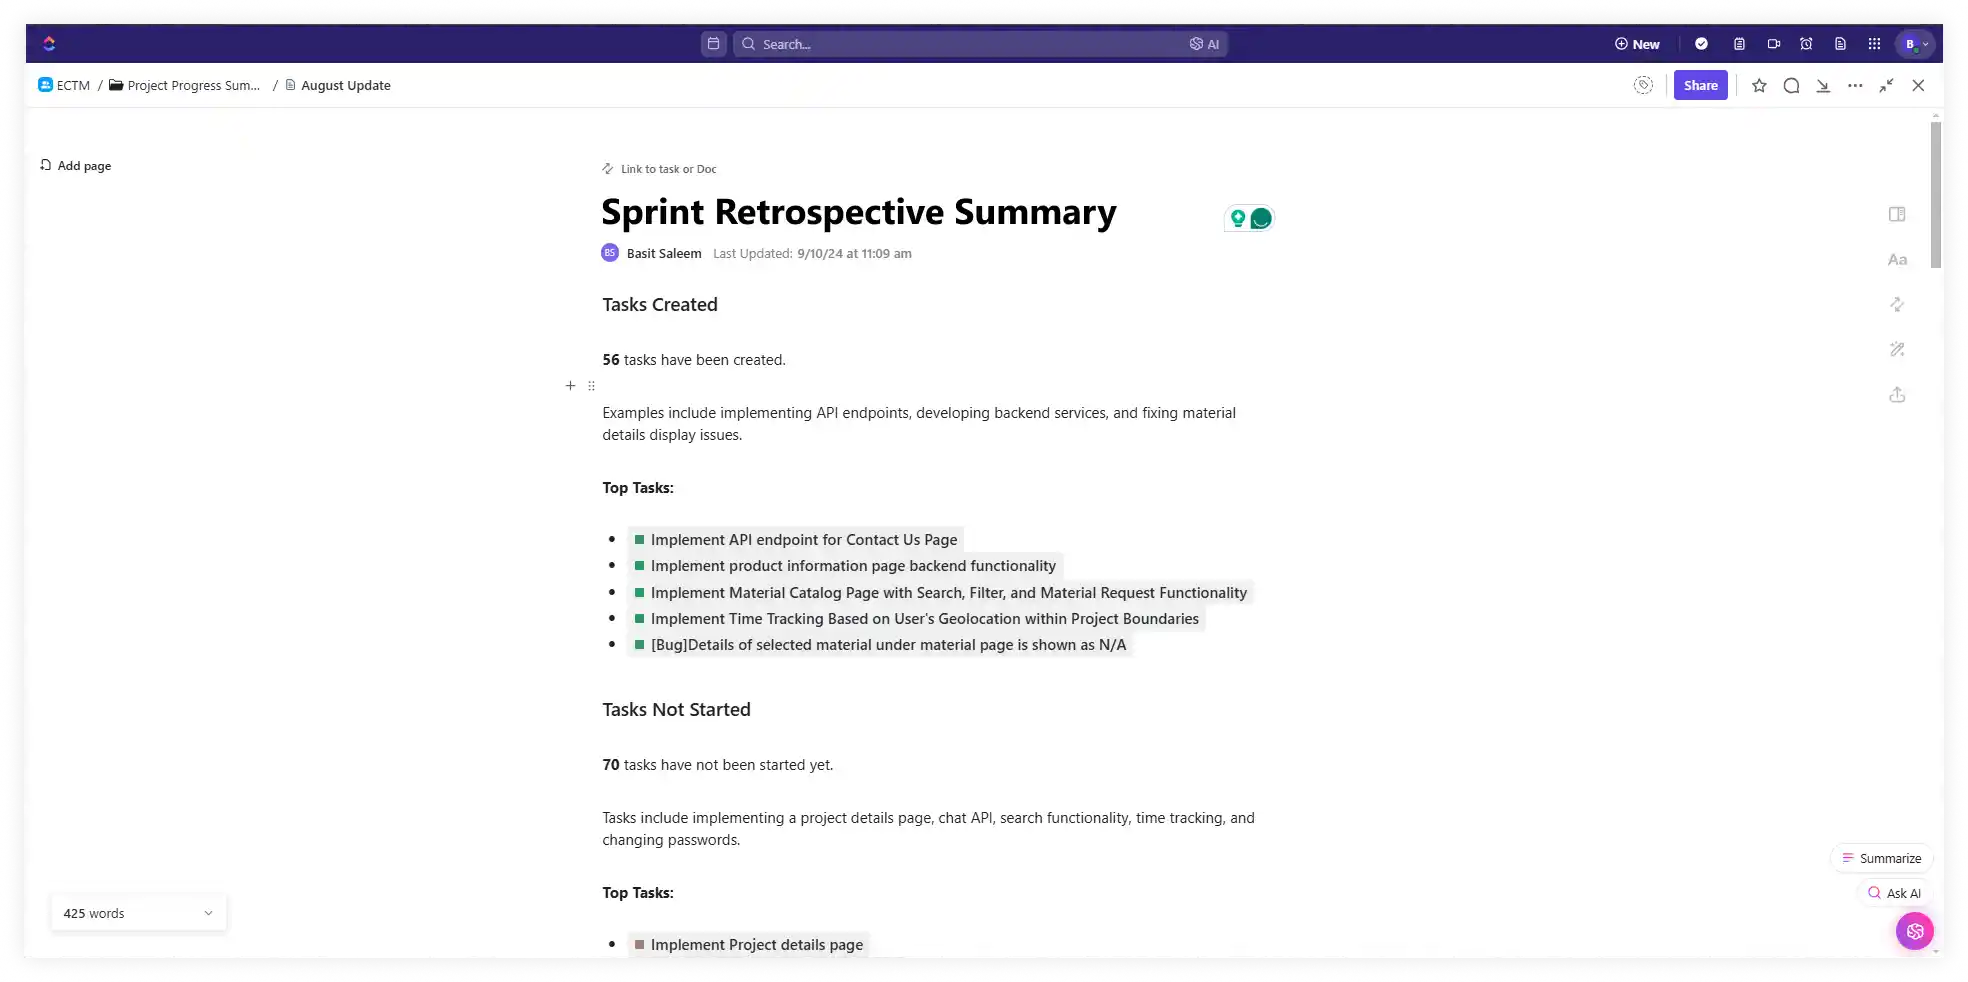Open Project Progress Sum... folder breadcrumb
The width and height of the screenshot is (1968, 982).
184,85
